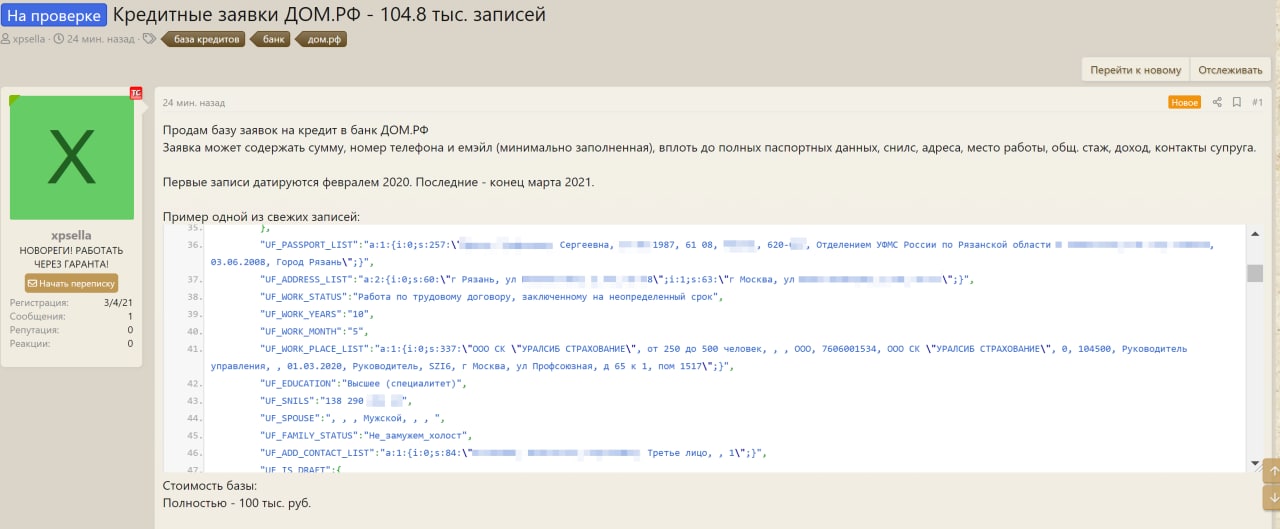Click the "UF_WORK_PLACE_LIST" key text
Screen dimensions: 1280x529
(315, 348)
